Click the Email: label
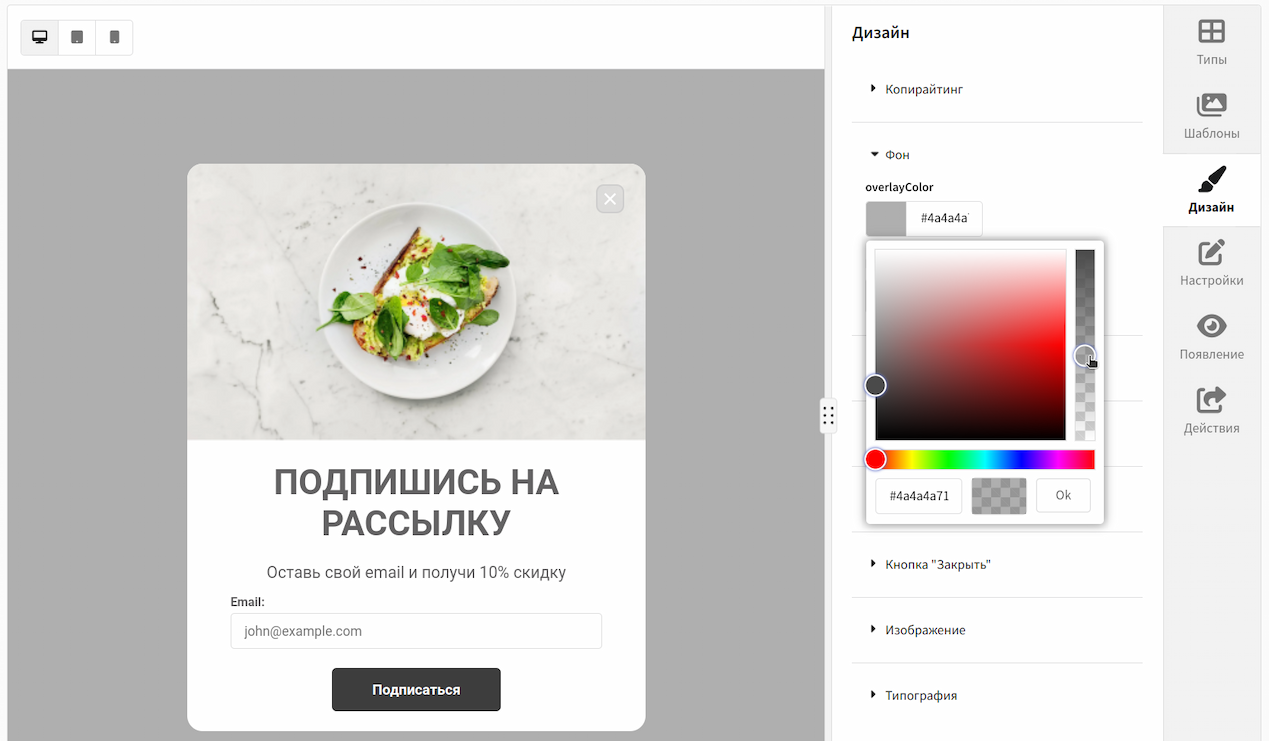 click(x=247, y=602)
